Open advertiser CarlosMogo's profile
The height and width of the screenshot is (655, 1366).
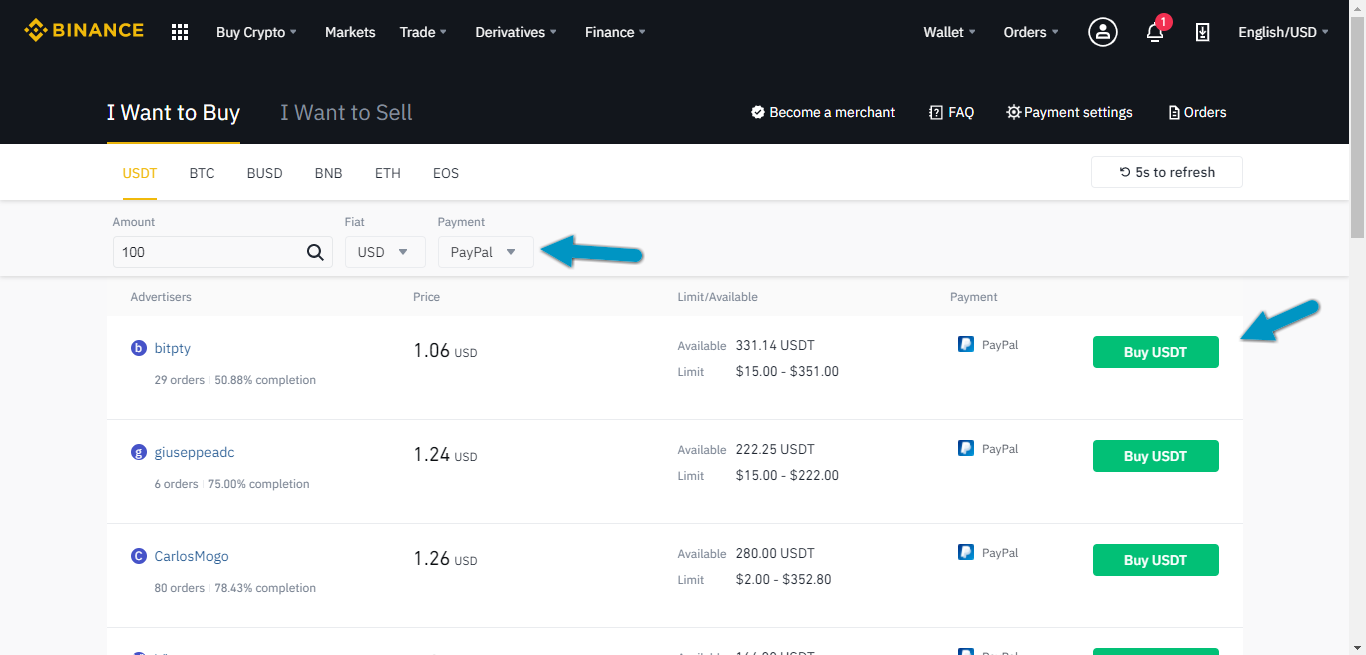point(191,556)
